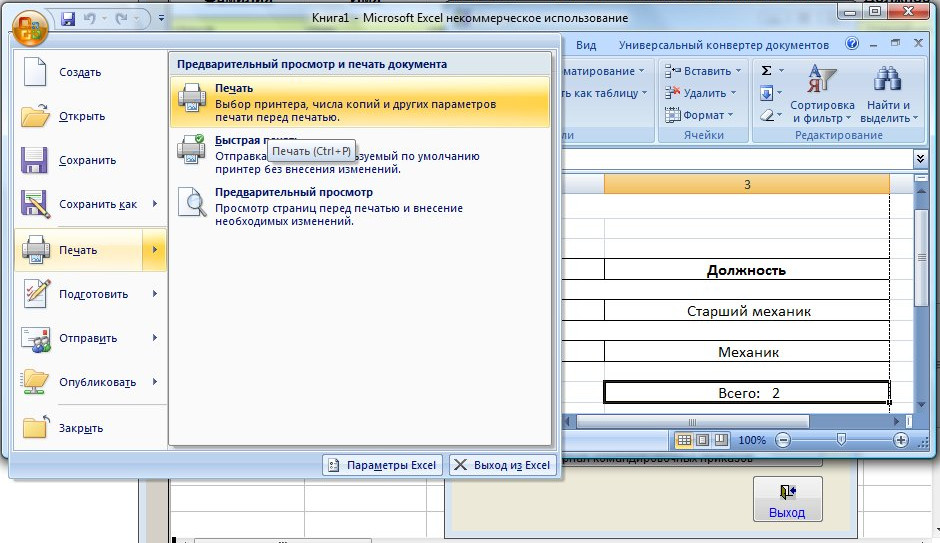940x543 pixels.
Task: Switch to Page Layout view
Action: coord(701,440)
